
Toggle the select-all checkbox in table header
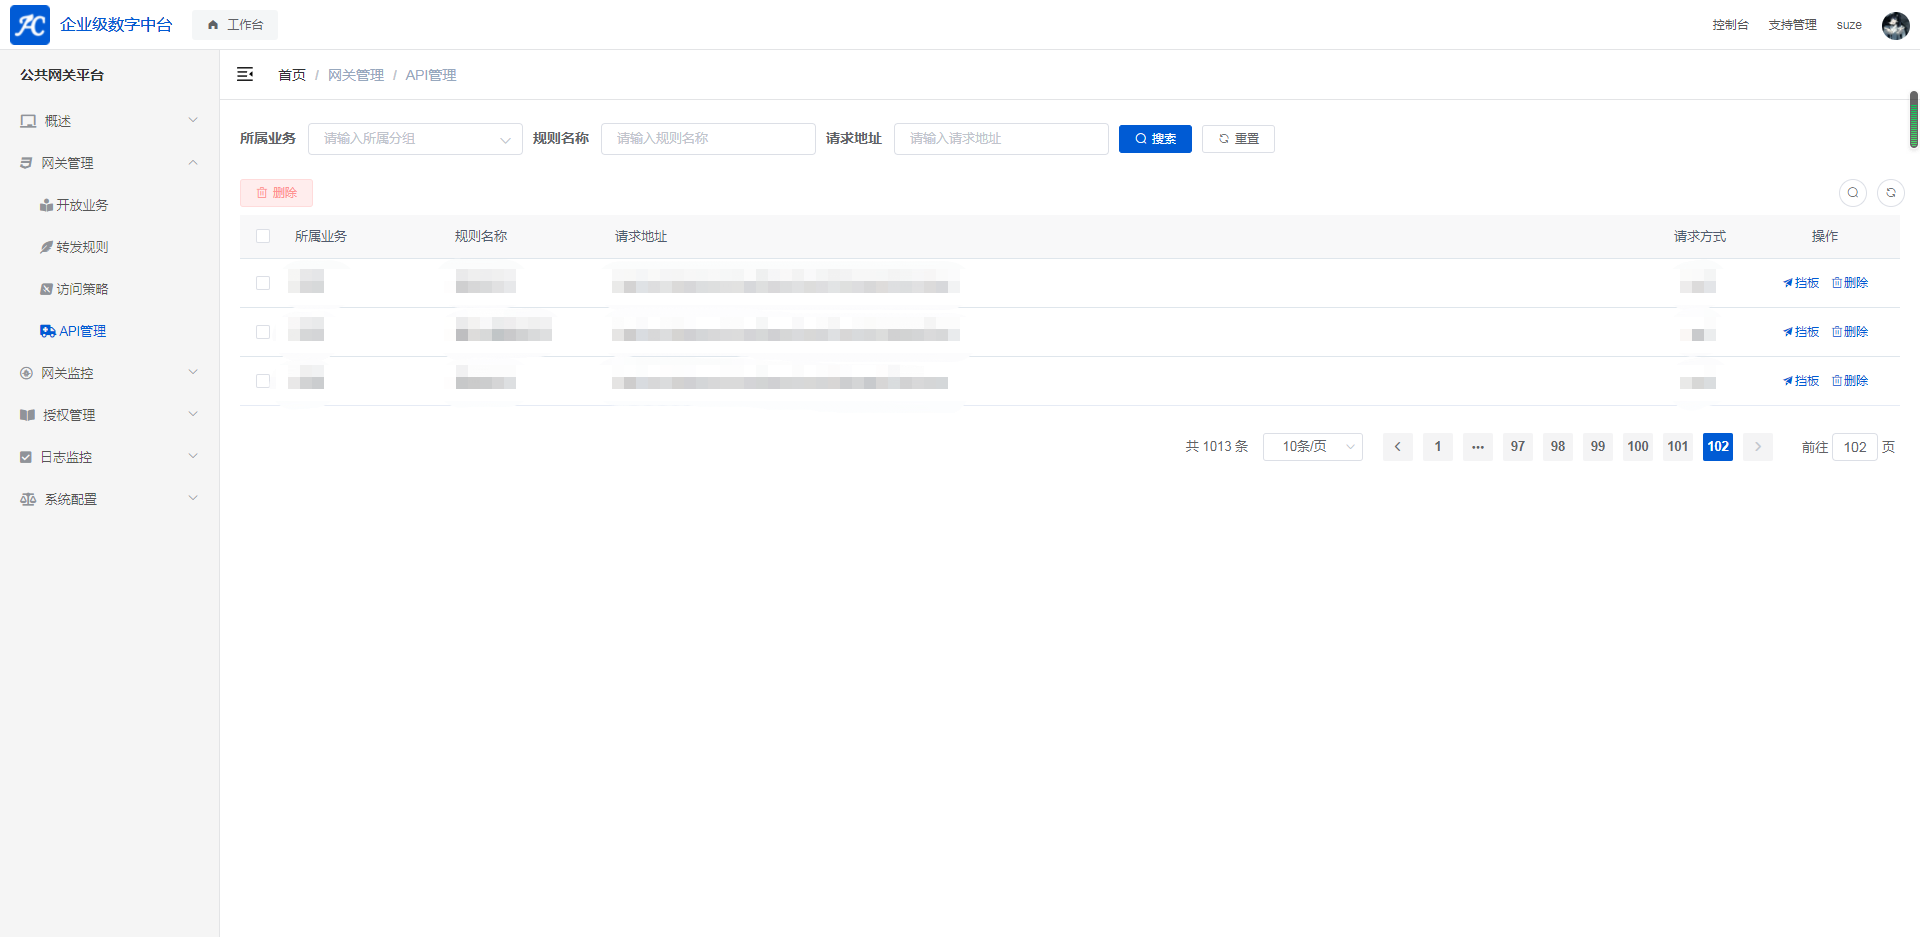[263, 237]
